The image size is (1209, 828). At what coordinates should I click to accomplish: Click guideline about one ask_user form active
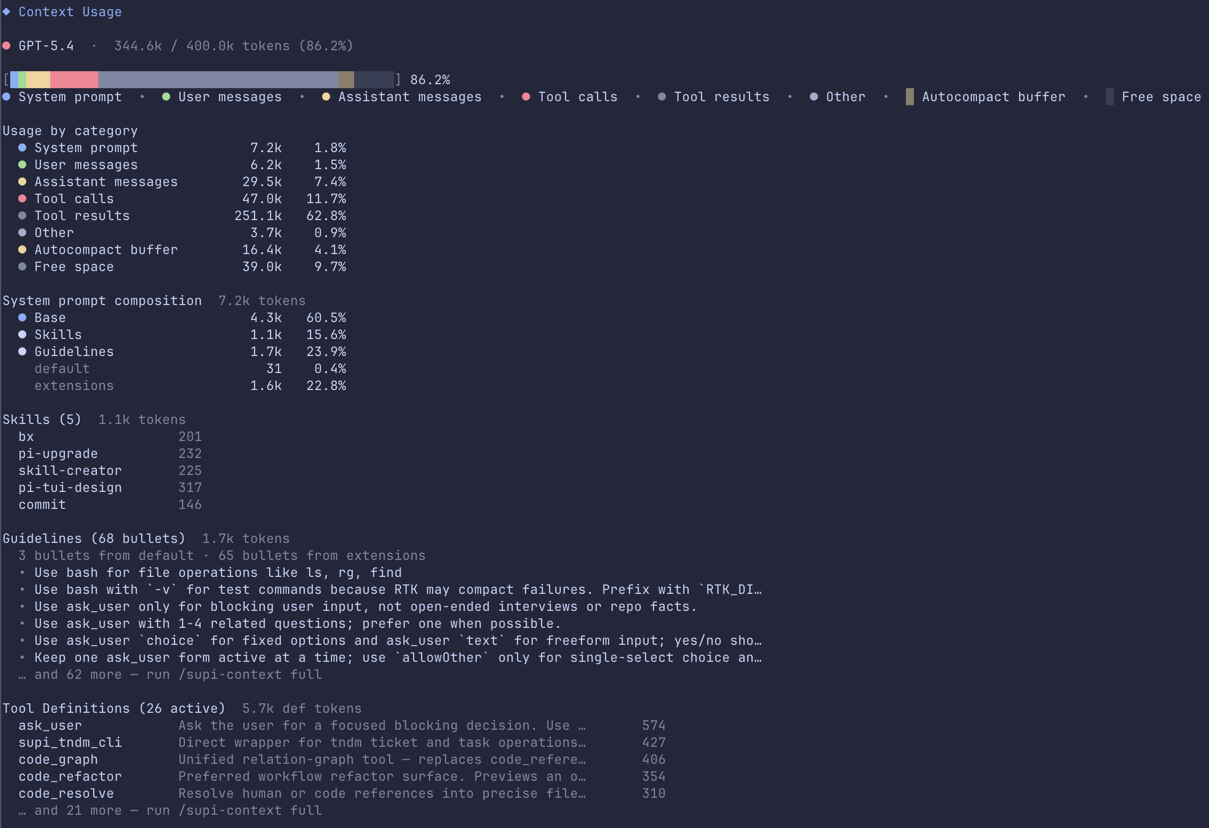(x=390, y=658)
